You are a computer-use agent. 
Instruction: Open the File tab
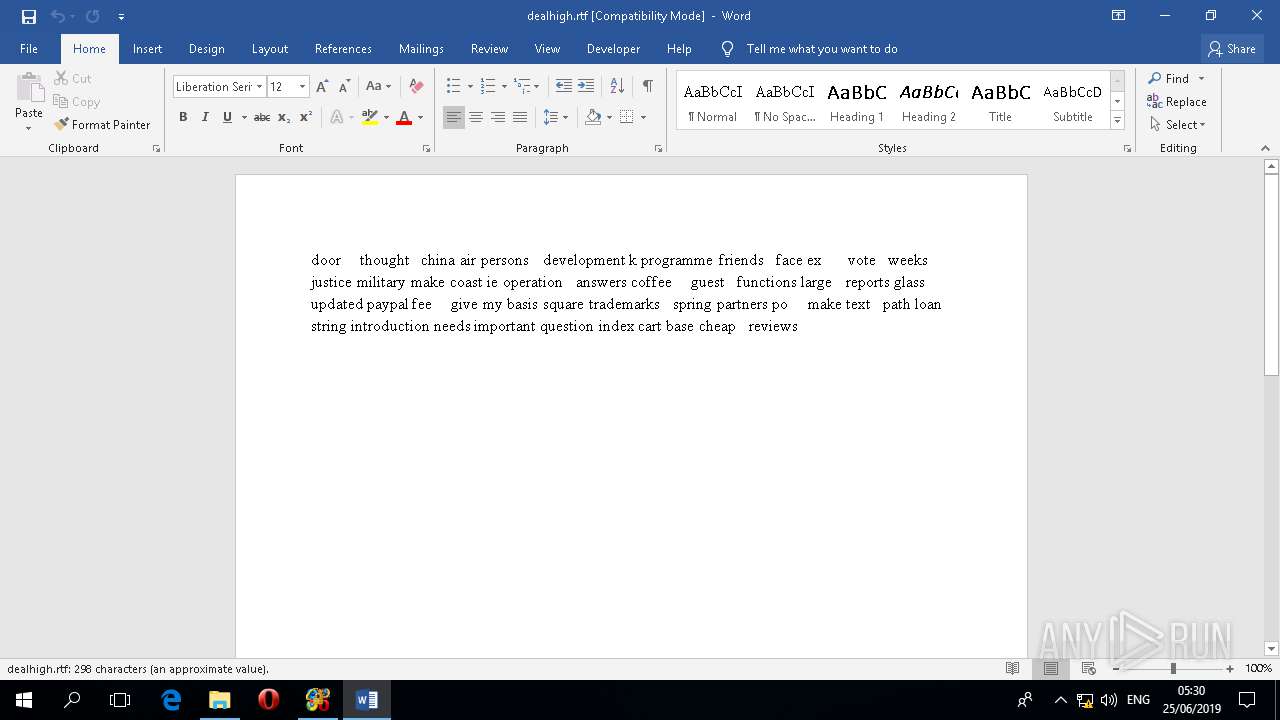(x=29, y=48)
